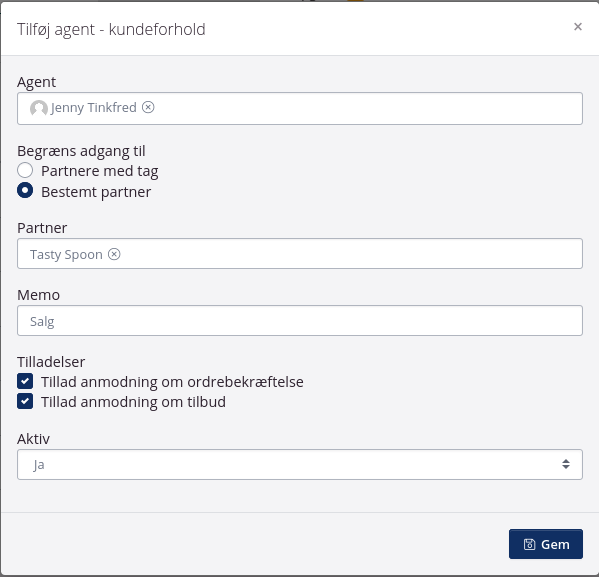This screenshot has height=577, width=599.
Task: Click the Partnere med tag label text
Action: click(x=100, y=171)
